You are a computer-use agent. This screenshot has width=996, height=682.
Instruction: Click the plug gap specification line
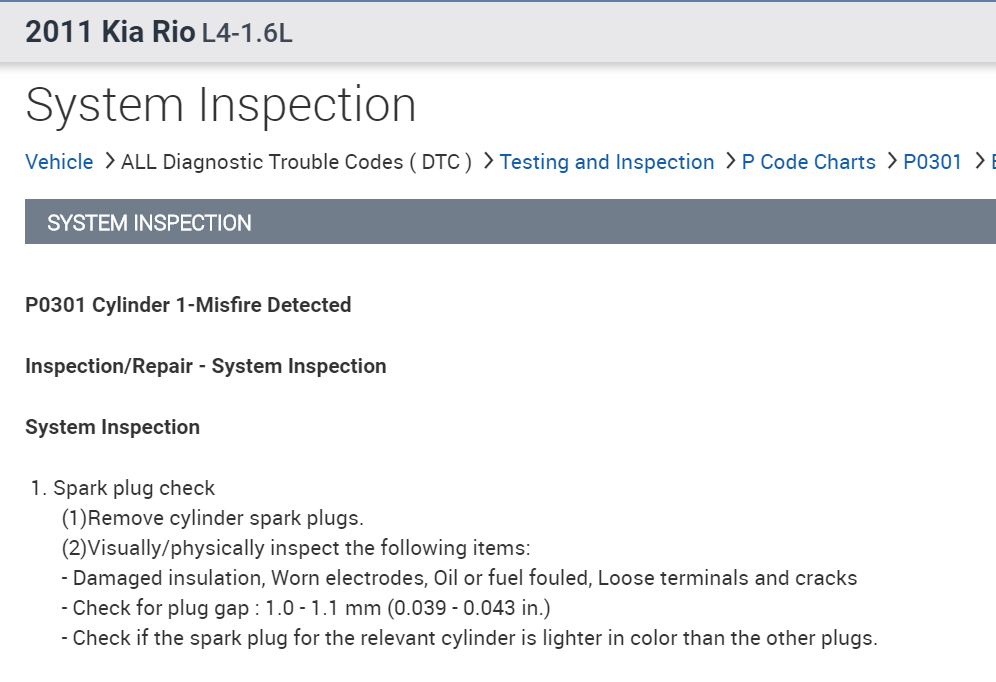click(311, 608)
